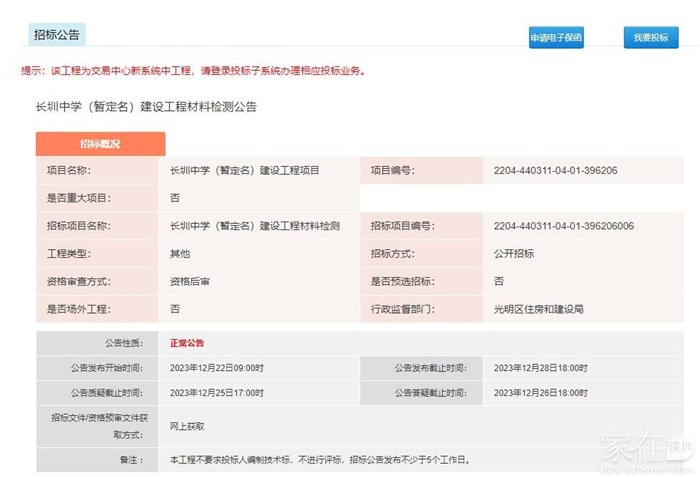Viewport: 700px width, 477px height.
Task: Click the 资格审查方式 value 资格后审
Action: tap(190, 282)
